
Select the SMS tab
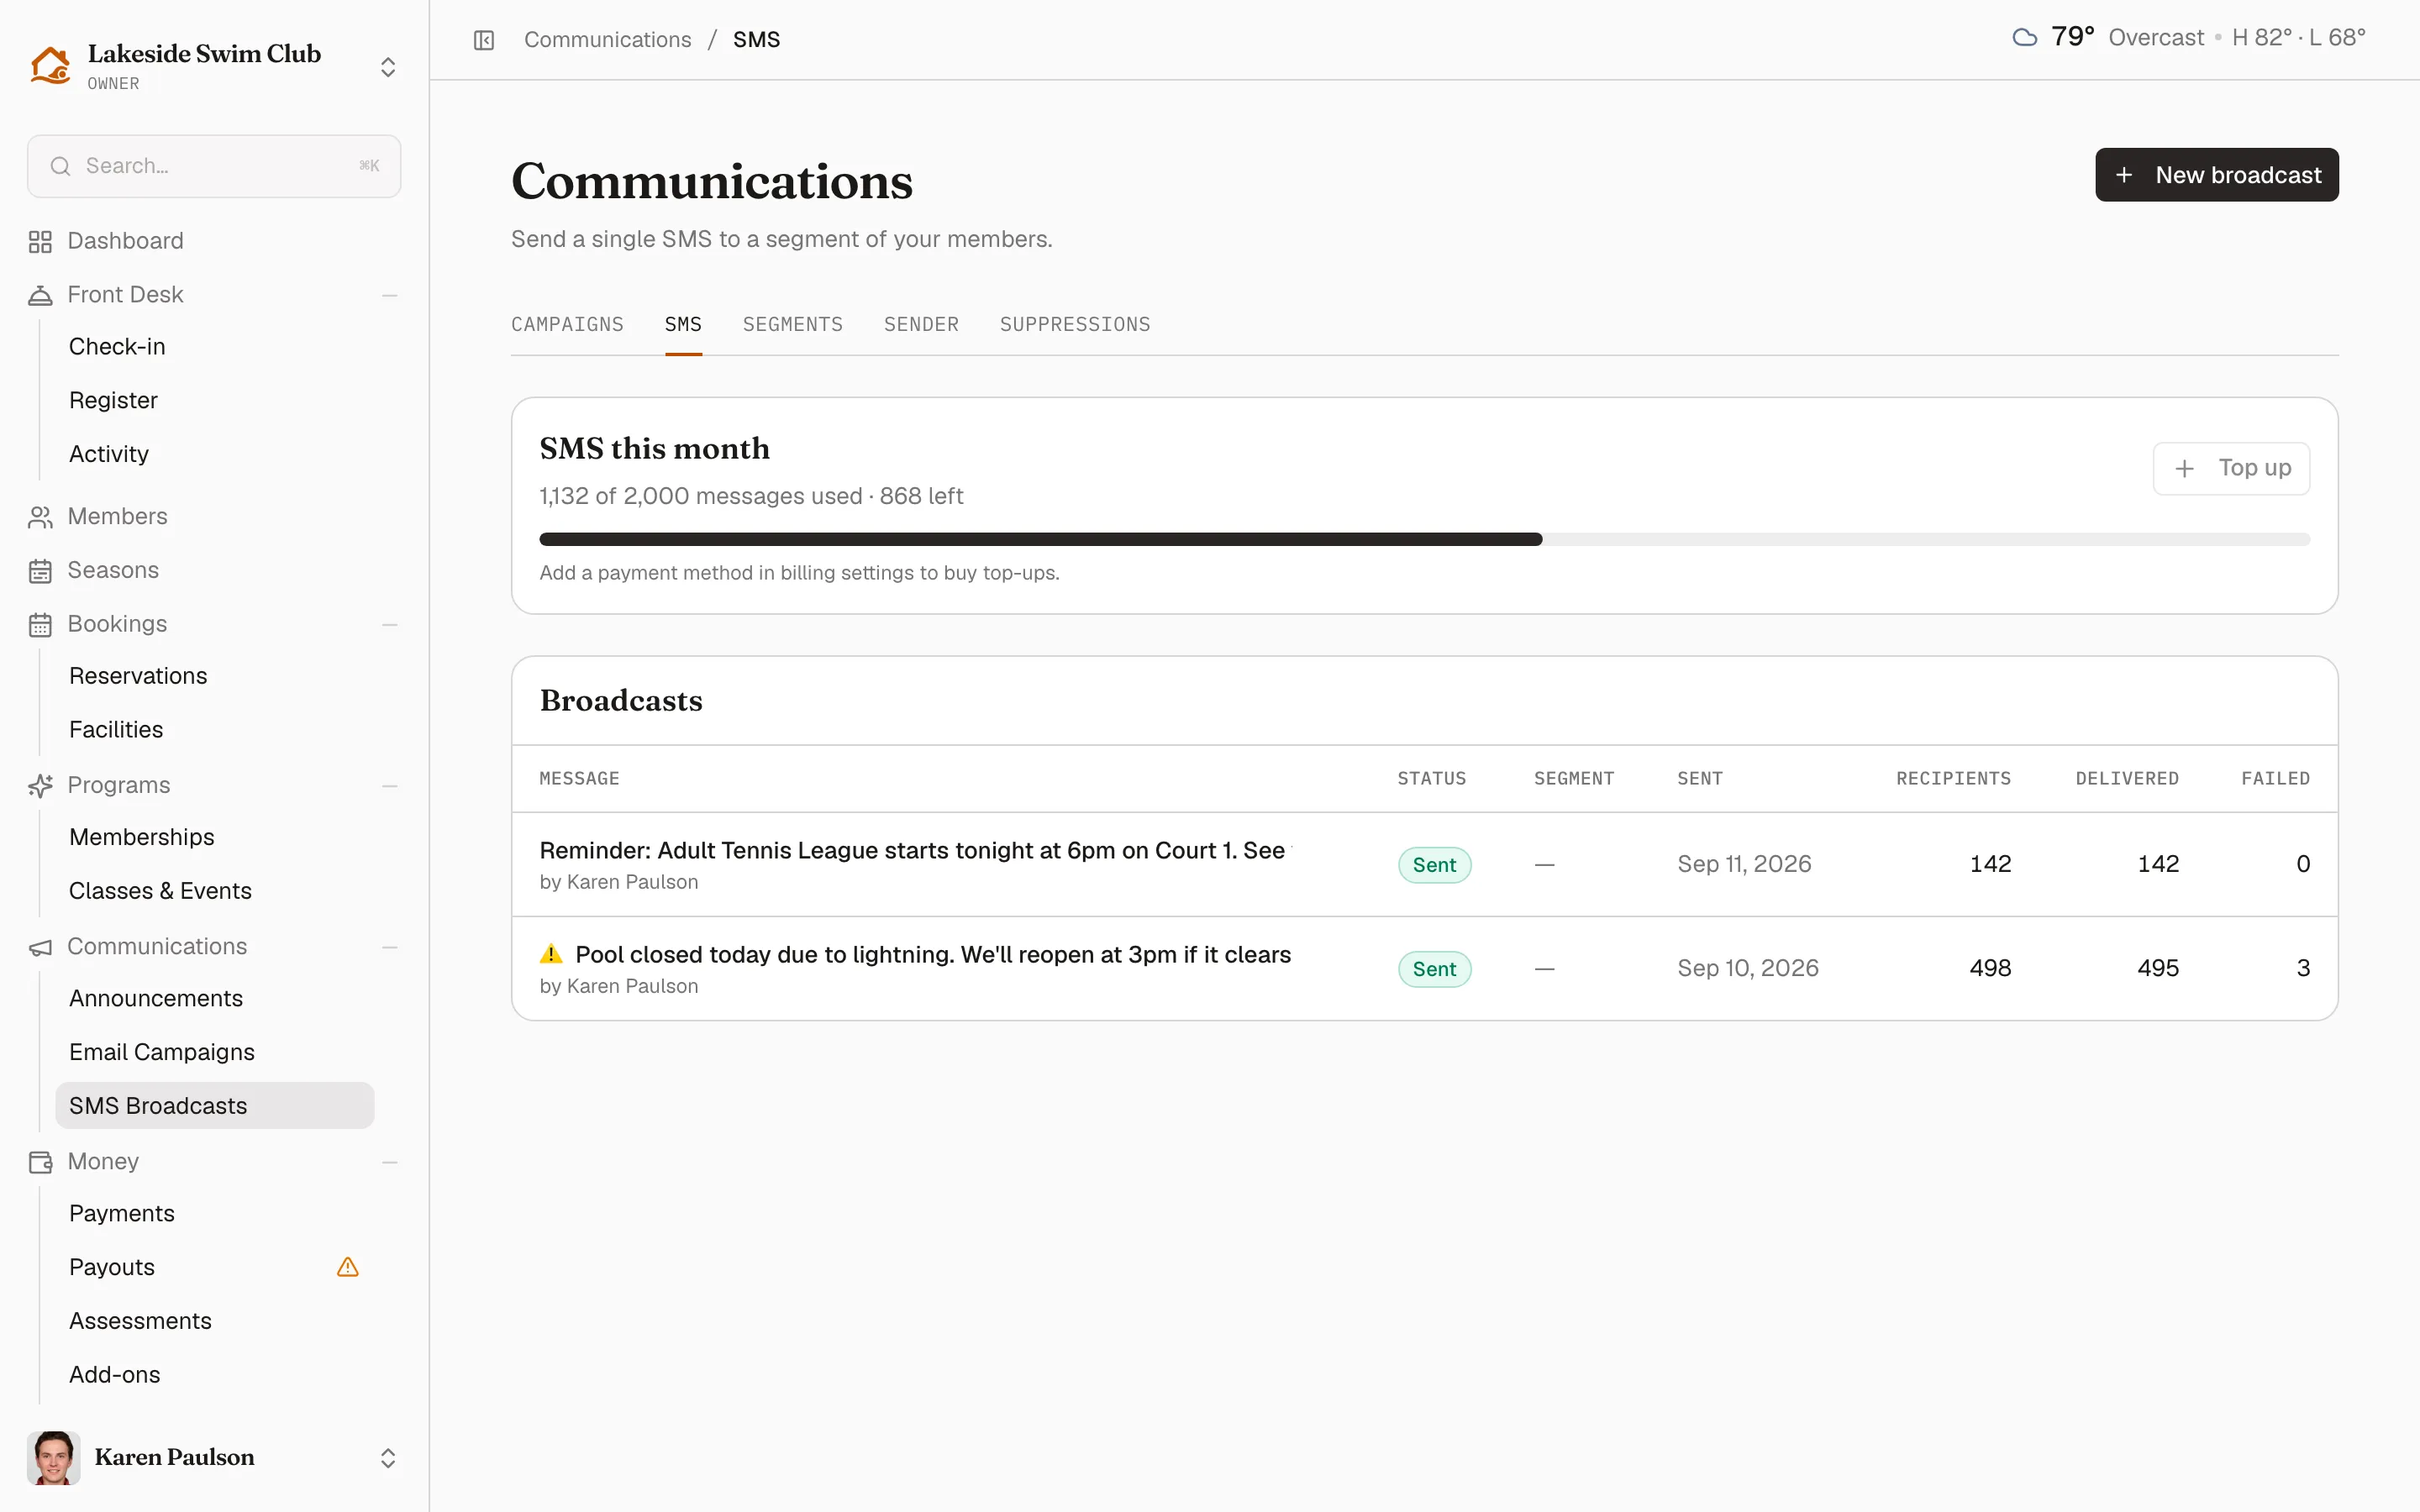683,325
